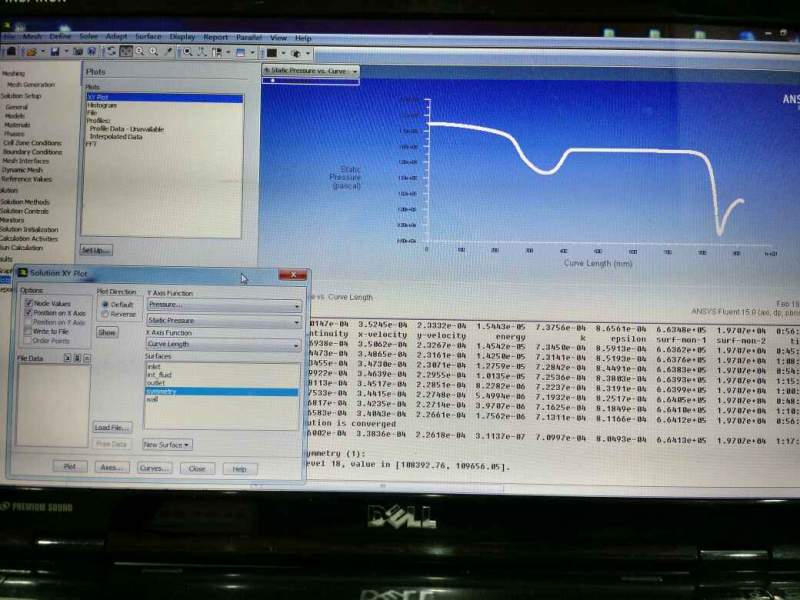Click the Set Up... button in Plots panel
The image size is (800, 600).
[95, 250]
